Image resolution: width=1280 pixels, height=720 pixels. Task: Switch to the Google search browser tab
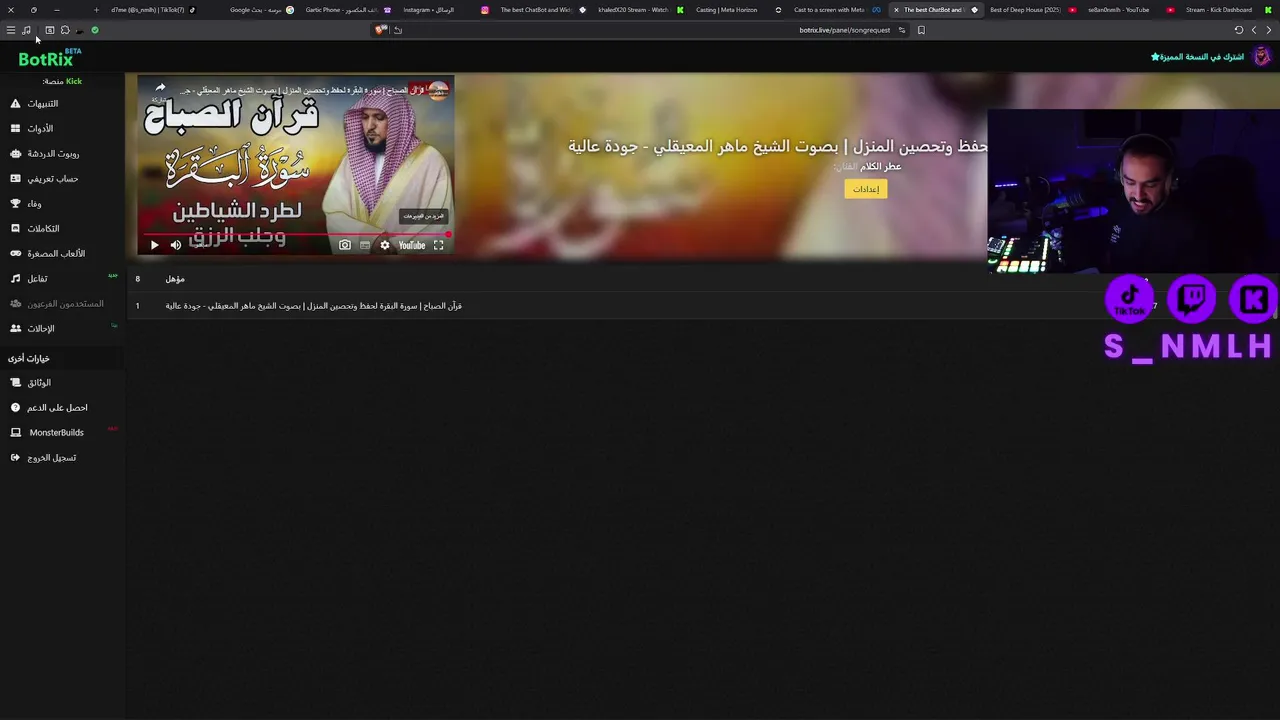pos(262,10)
